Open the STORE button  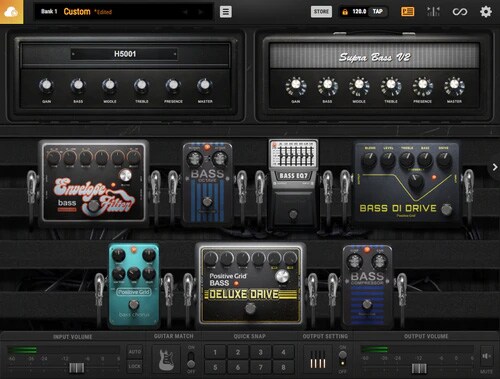(x=321, y=12)
